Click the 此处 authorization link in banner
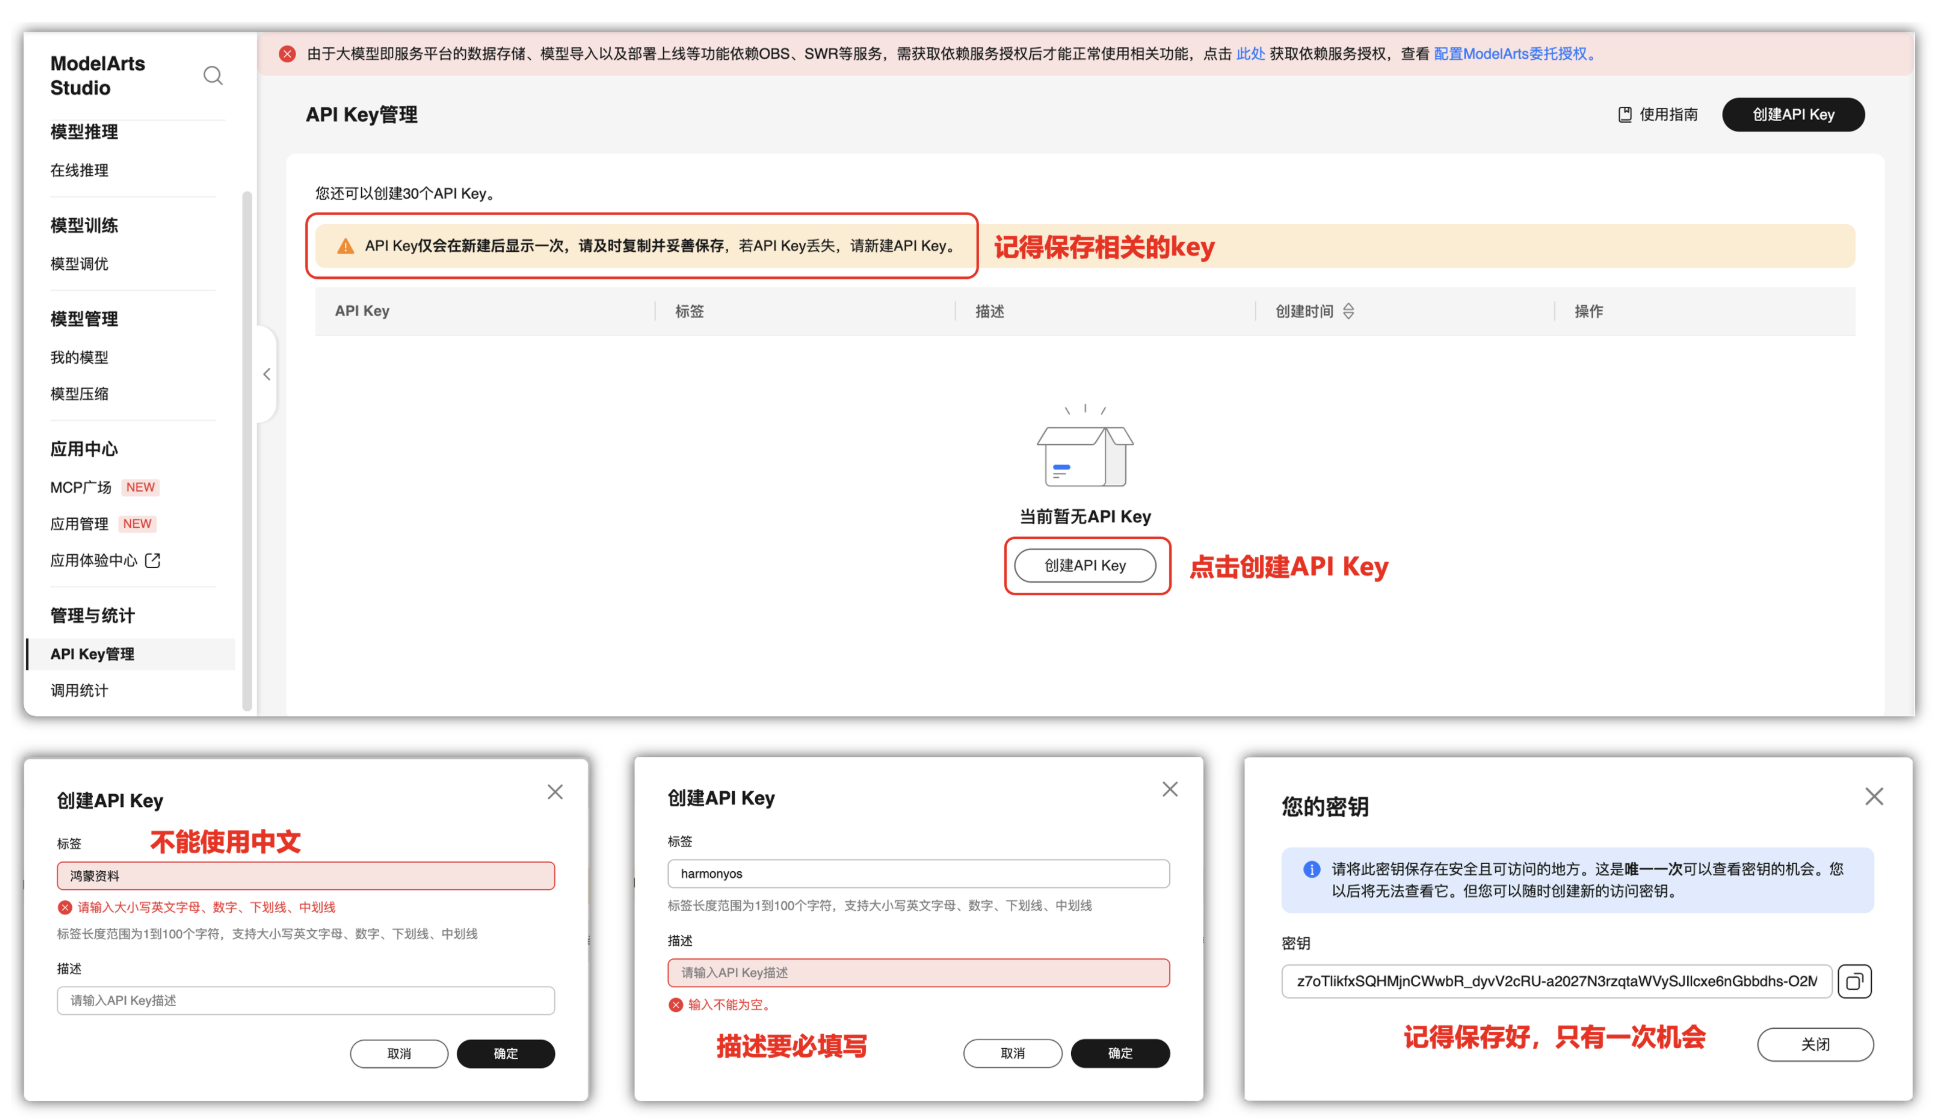The width and height of the screenshot is (1938, 1118). (1250, 54)
